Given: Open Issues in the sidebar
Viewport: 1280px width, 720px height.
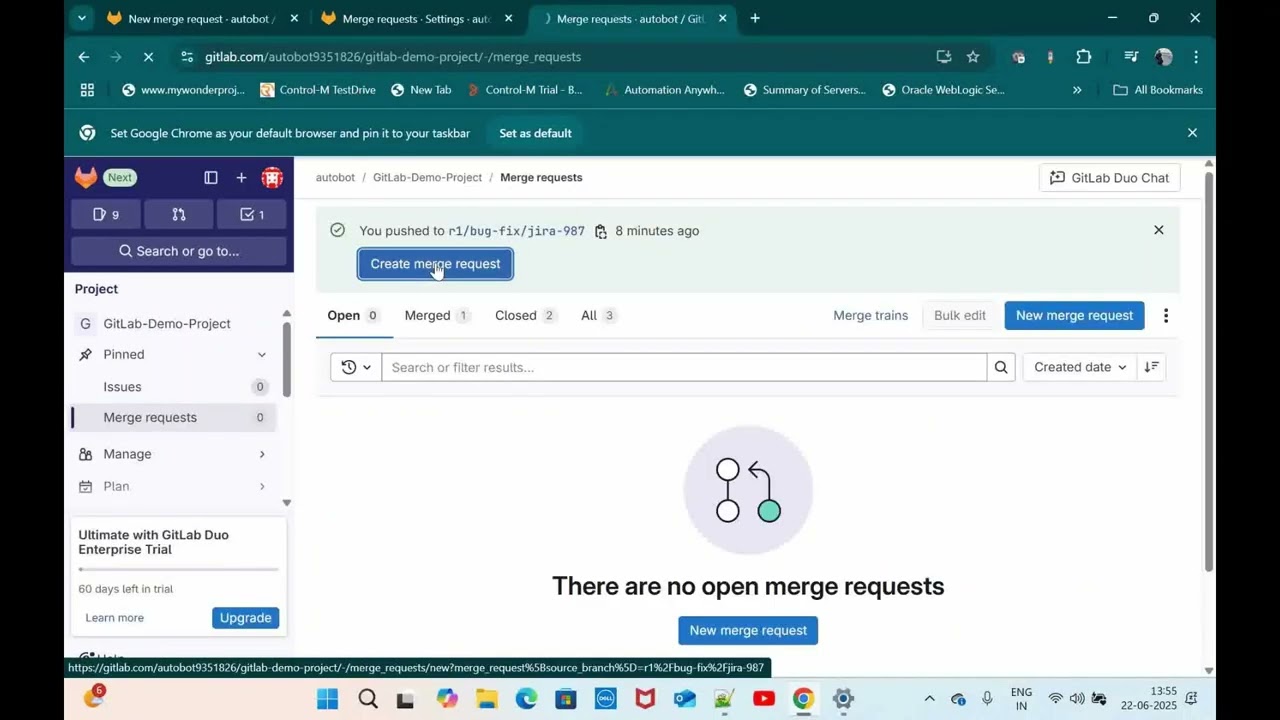Looking at the screenshot, I should [x=174, y=387].
